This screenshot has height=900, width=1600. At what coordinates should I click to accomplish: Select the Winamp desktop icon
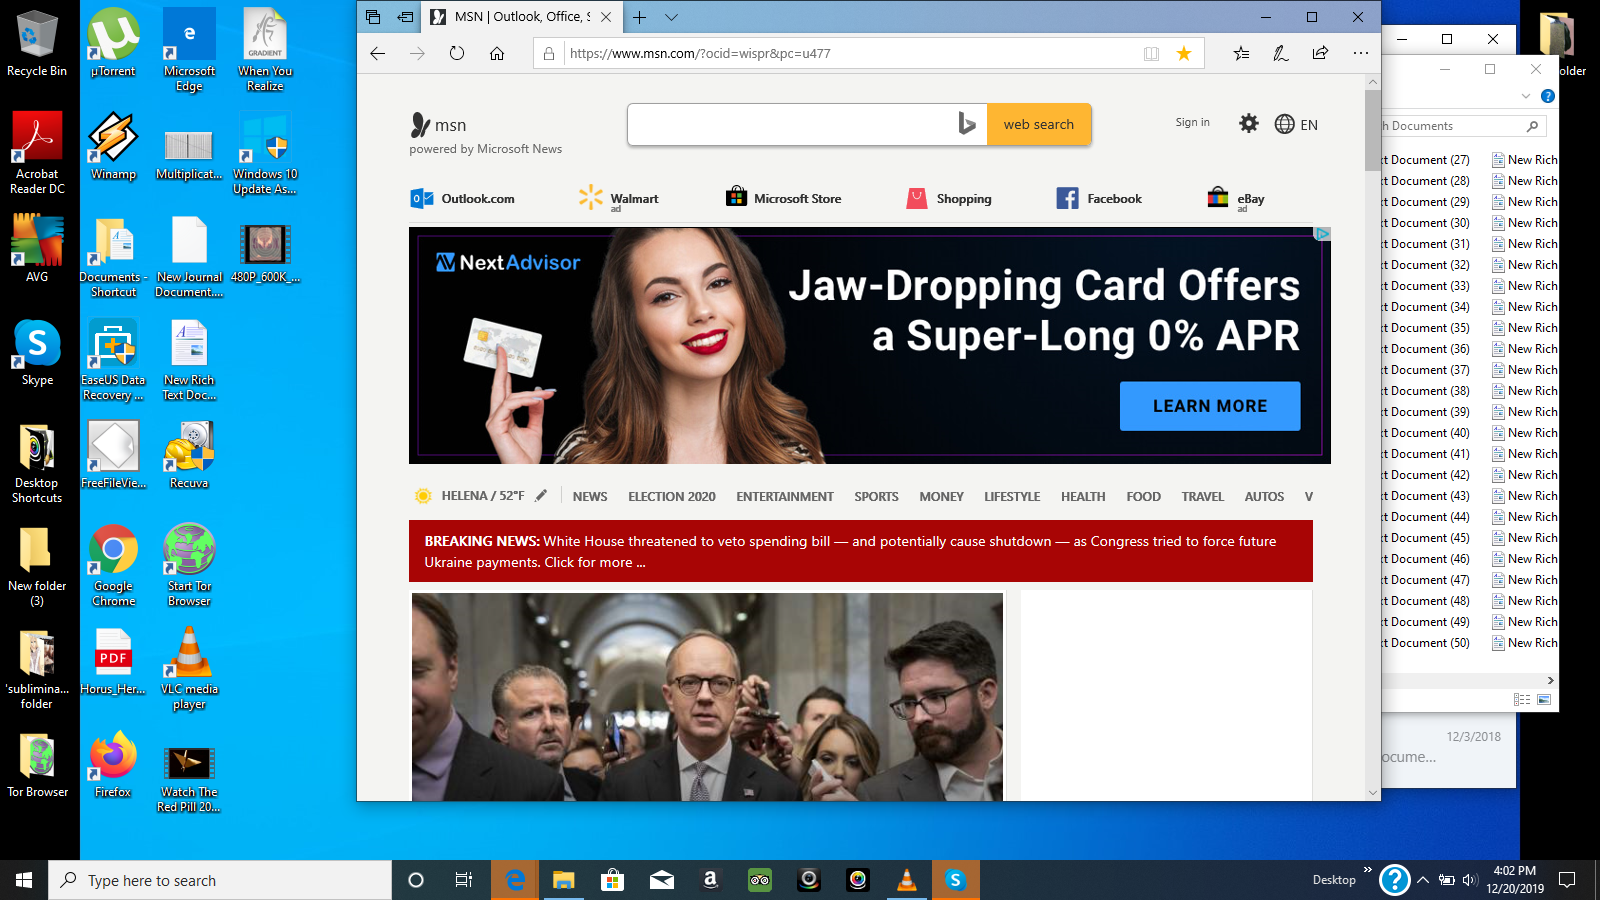tap(113, 146)
